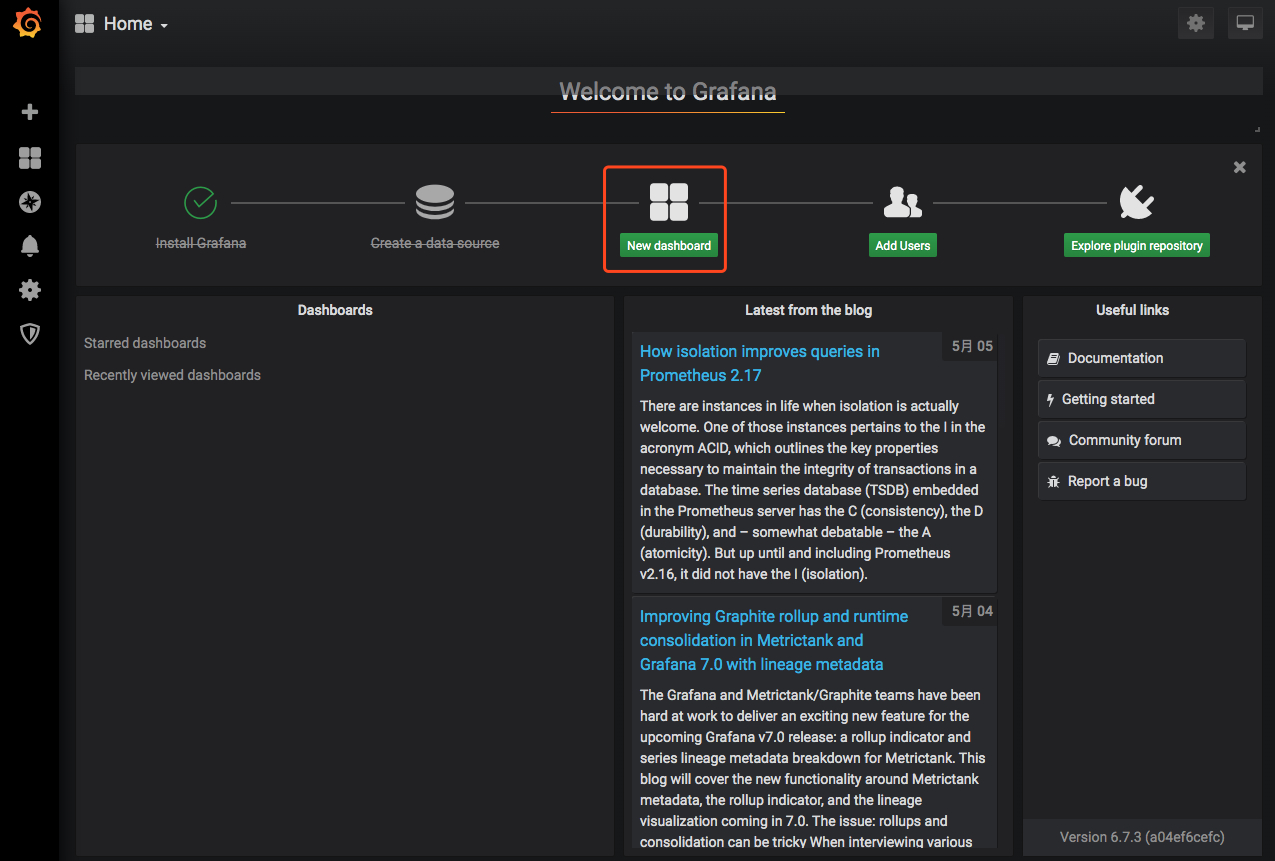Click the data source database icon
Viewport: 1275px width, 861px height.
435,202
